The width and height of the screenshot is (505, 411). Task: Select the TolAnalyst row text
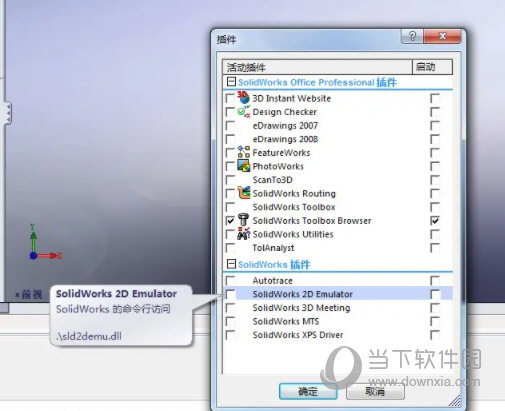tap(273, 248)
